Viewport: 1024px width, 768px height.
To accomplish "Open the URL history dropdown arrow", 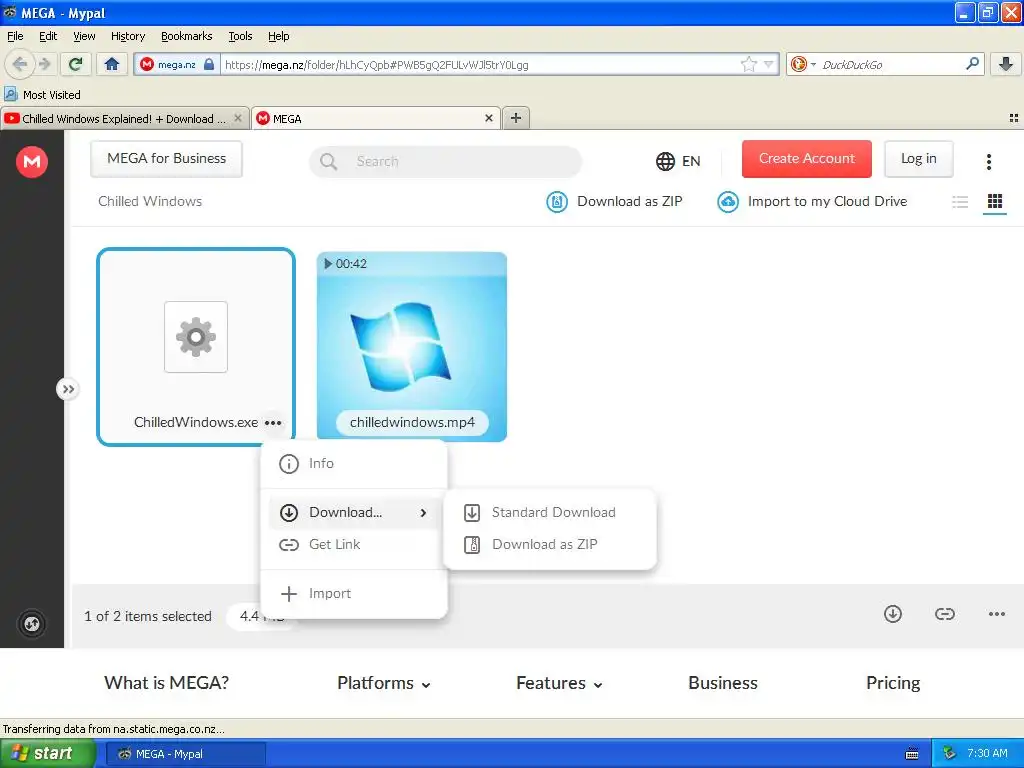I will (x=769, y=64).
